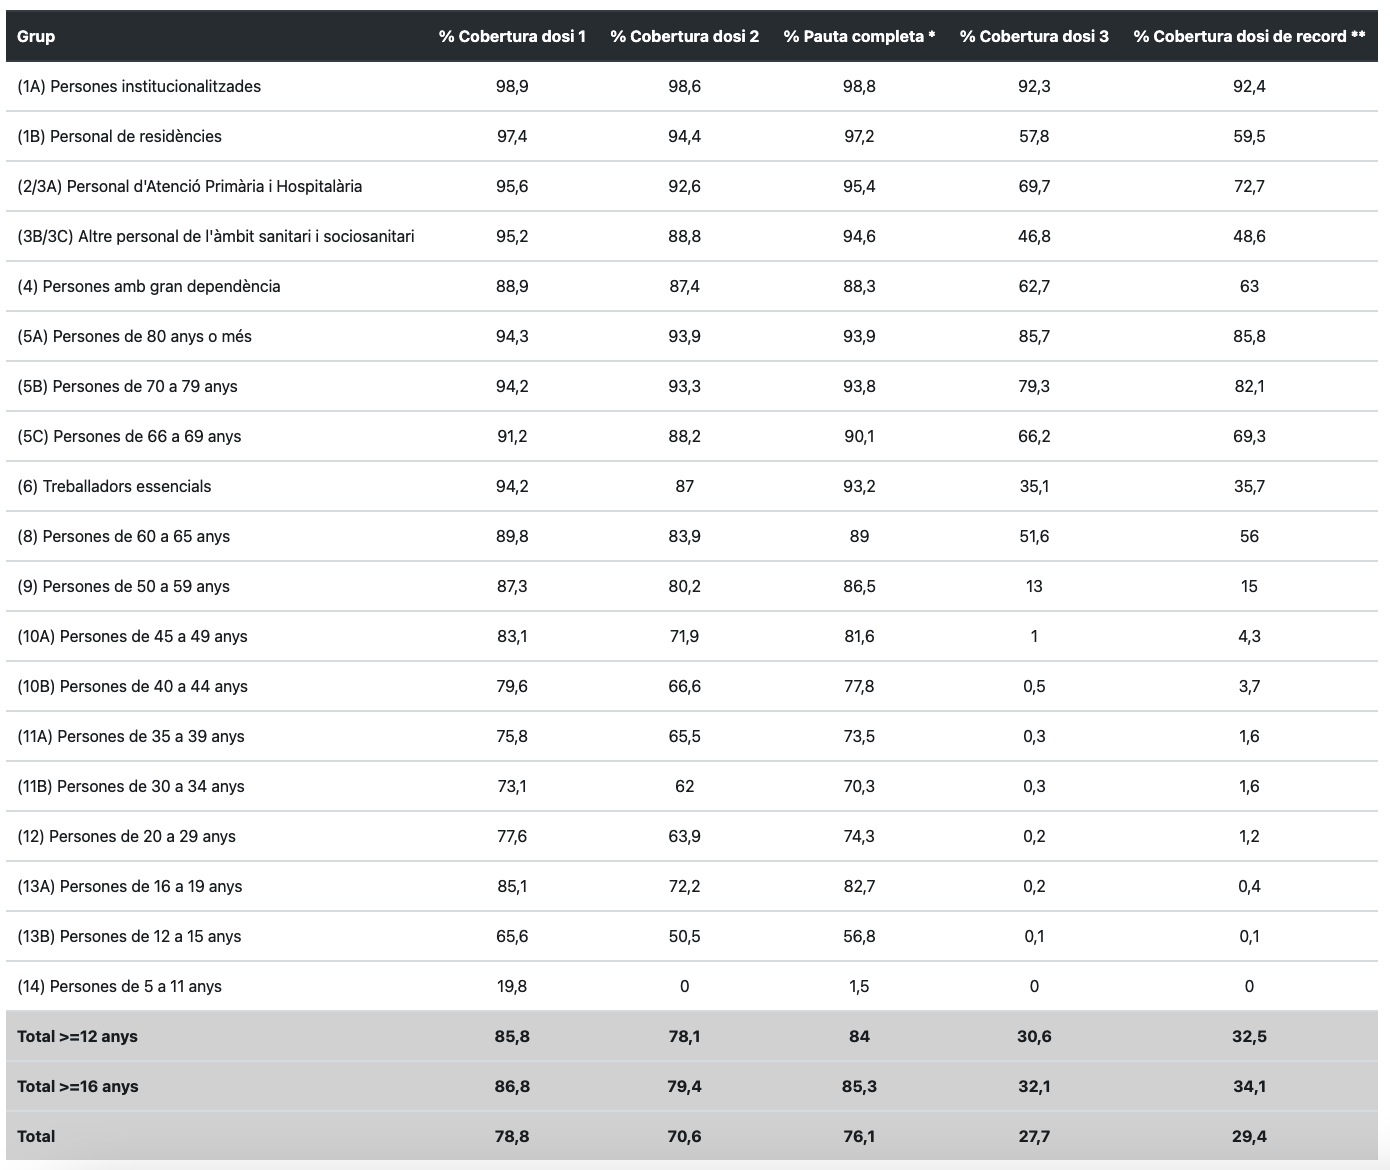Select the '(1A) Persones institucionalitzades' row label
The image size is (1390, 1170).
[139, 86]
